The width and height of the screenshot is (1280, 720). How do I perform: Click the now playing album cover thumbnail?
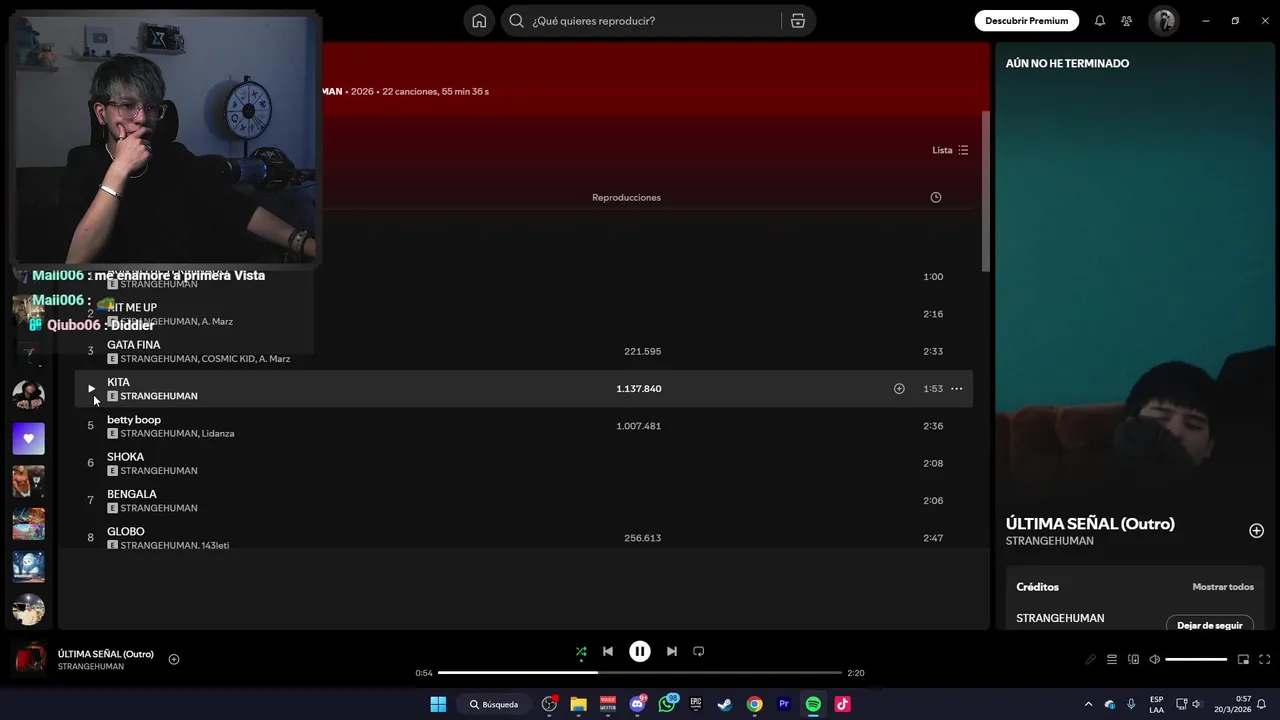click(30, 659)
